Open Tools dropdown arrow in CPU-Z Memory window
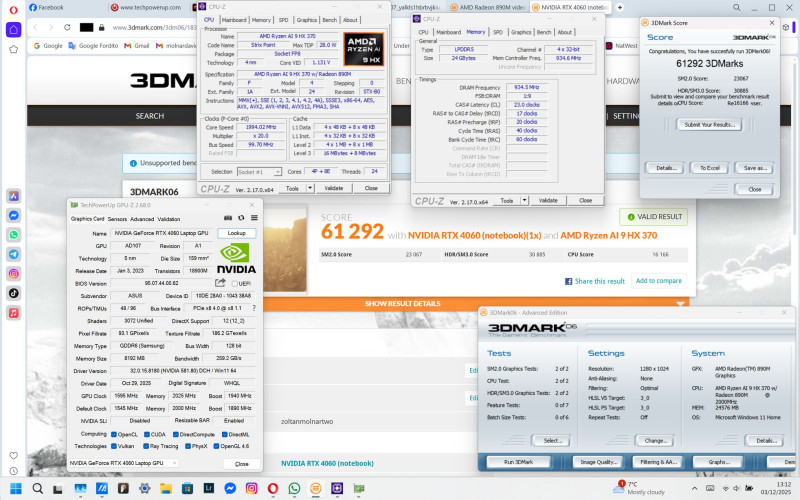 tap(524, 201)
